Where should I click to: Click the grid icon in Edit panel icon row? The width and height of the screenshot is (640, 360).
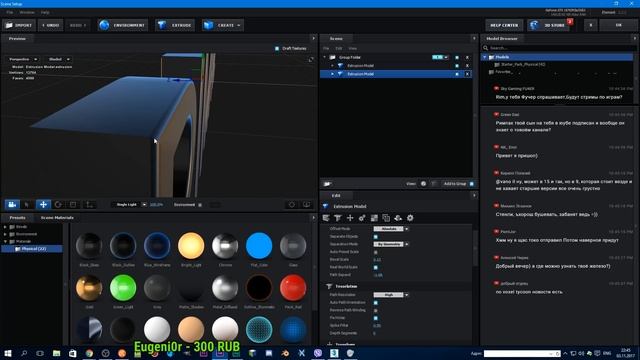374,218
